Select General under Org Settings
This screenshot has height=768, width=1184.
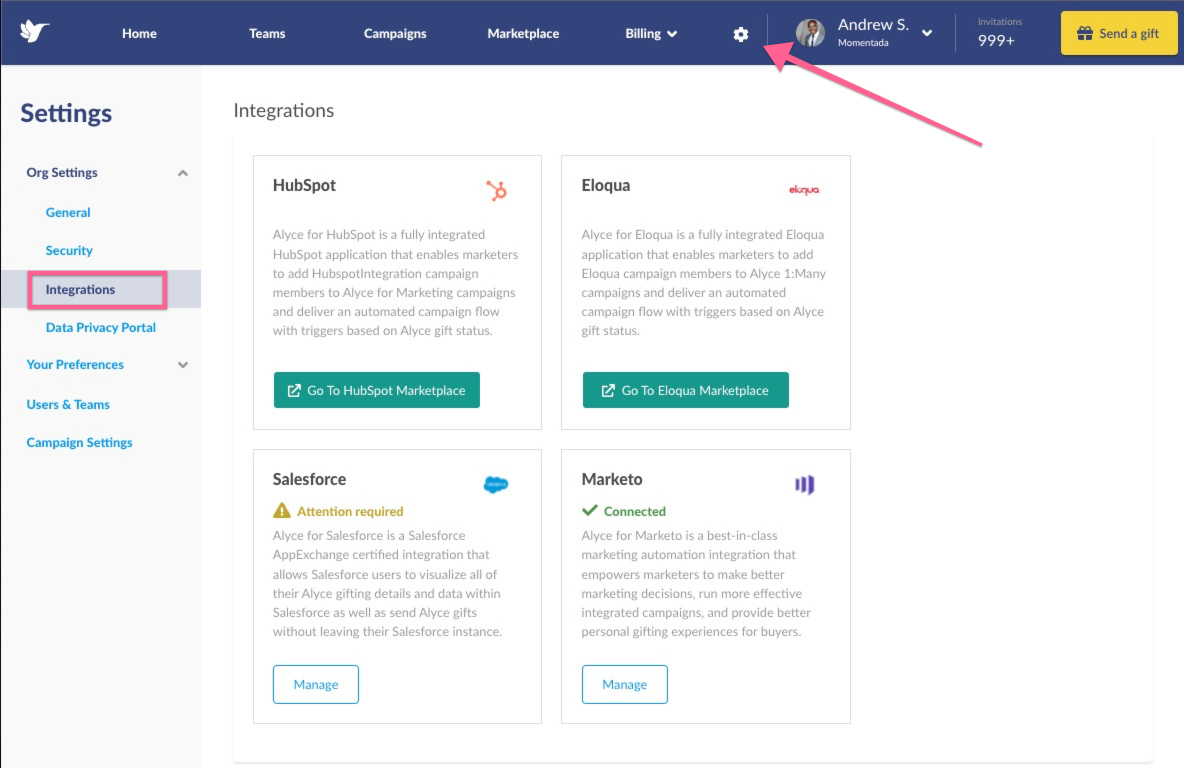(68, 212)
